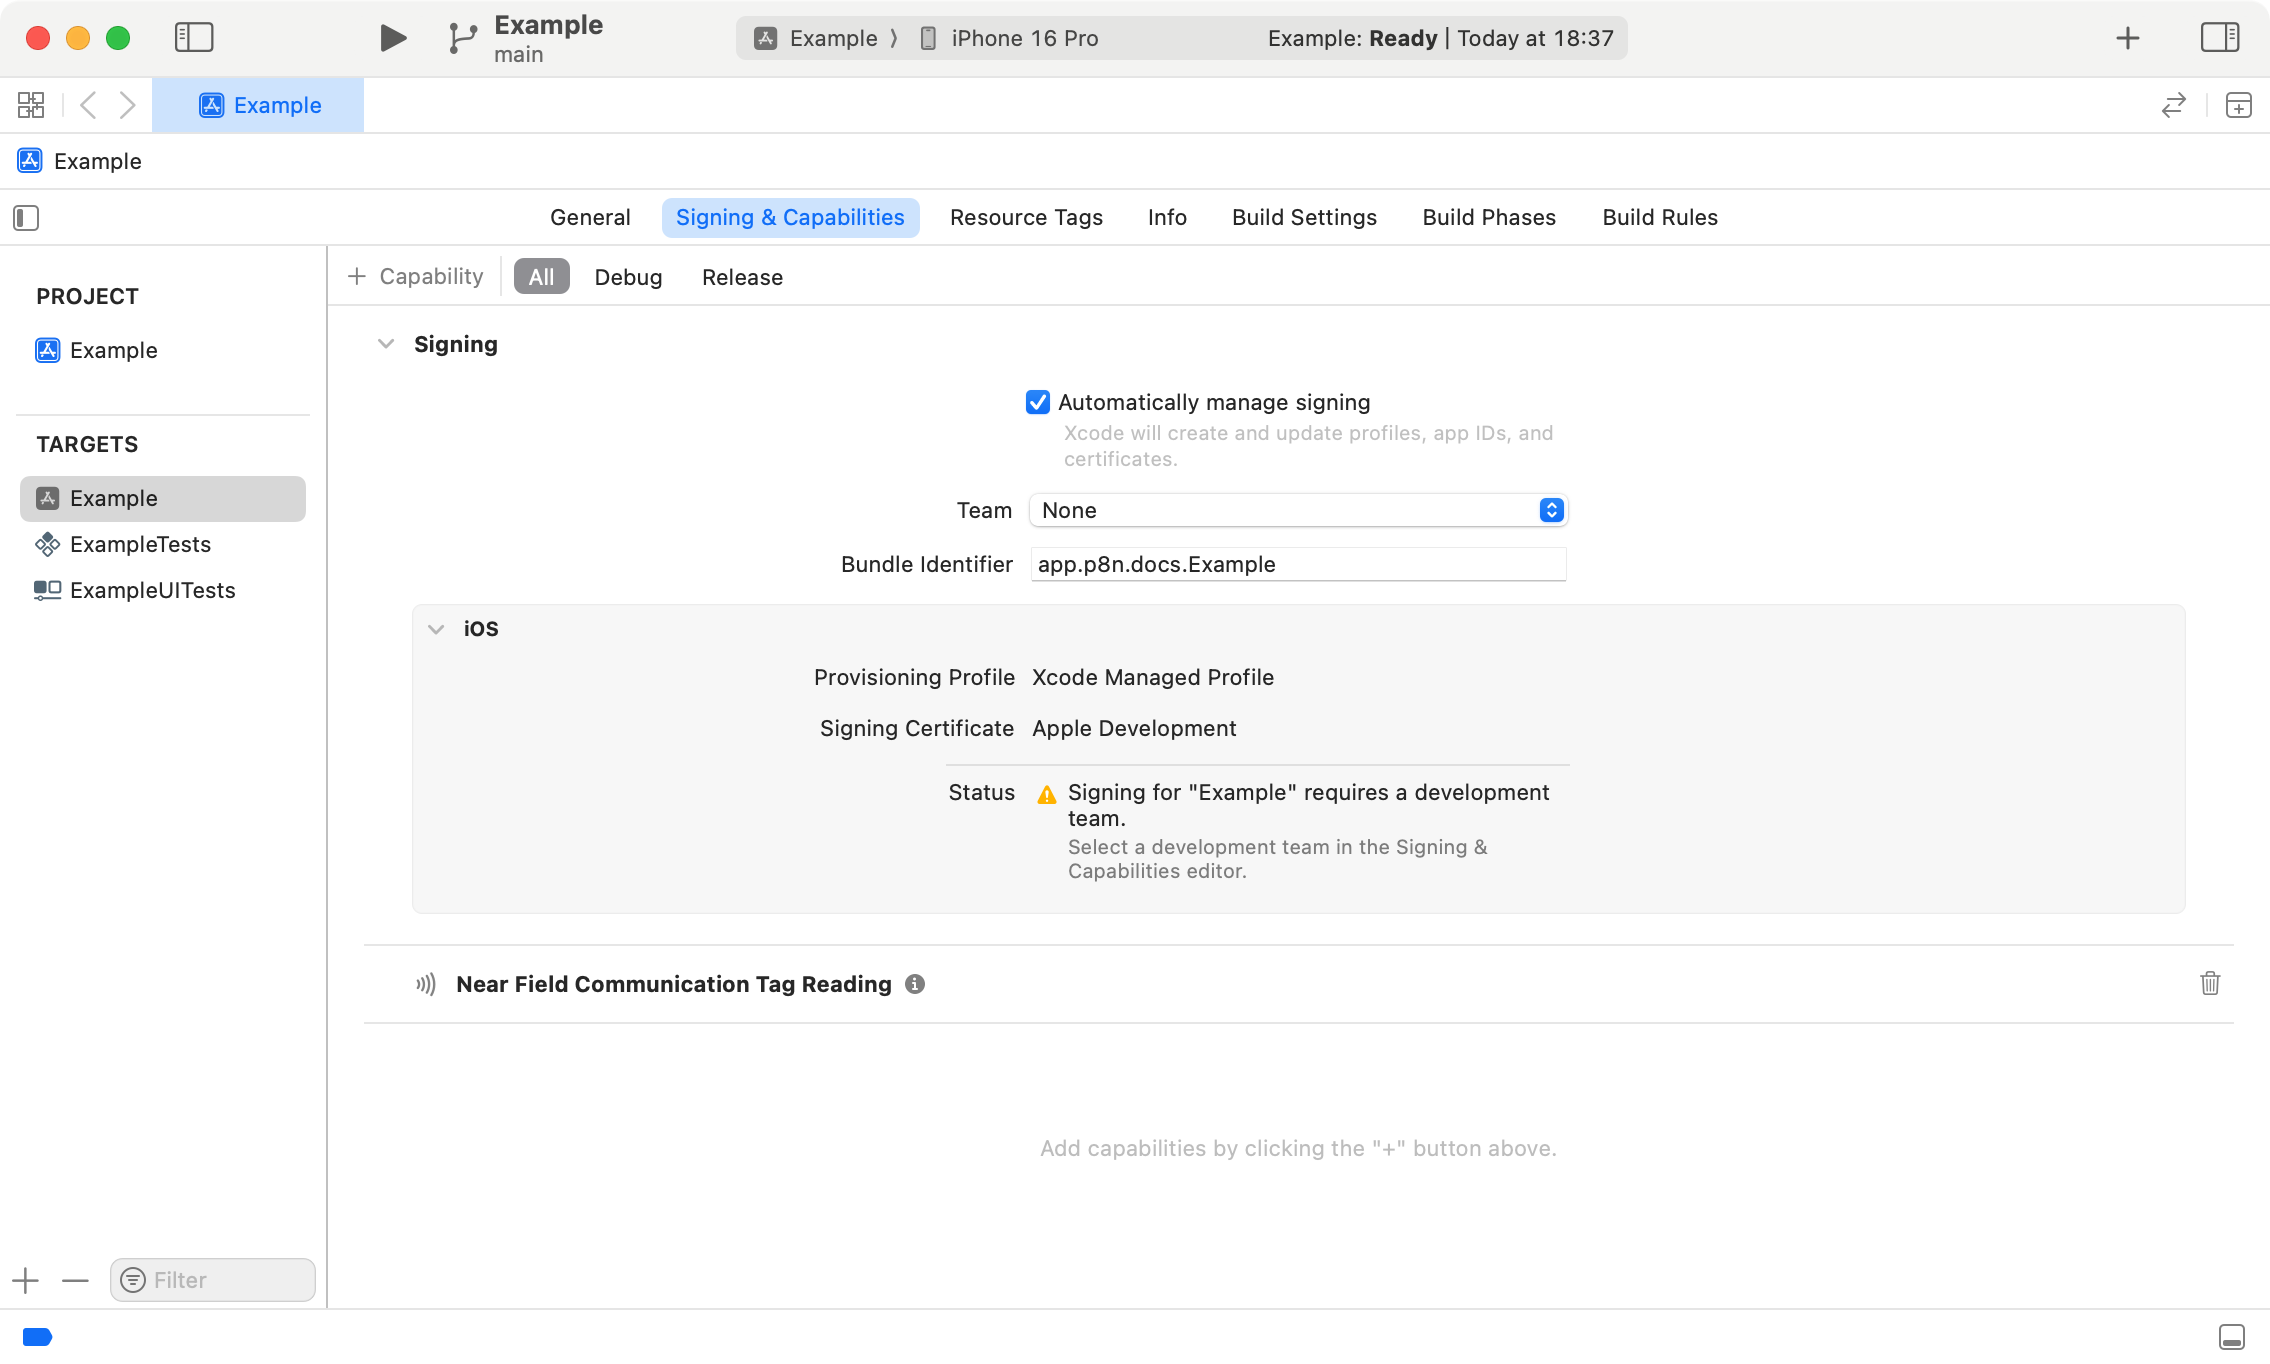
Task: Open the Team dropdown
Action: click(x=1297, y=510)
